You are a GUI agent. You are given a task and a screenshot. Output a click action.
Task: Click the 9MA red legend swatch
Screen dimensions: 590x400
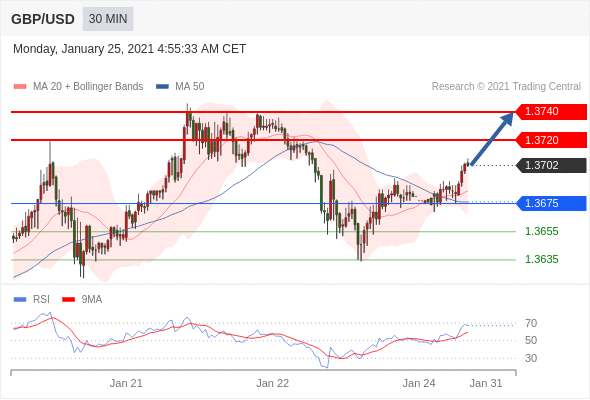pyautogui.click(x=68, y=300)
